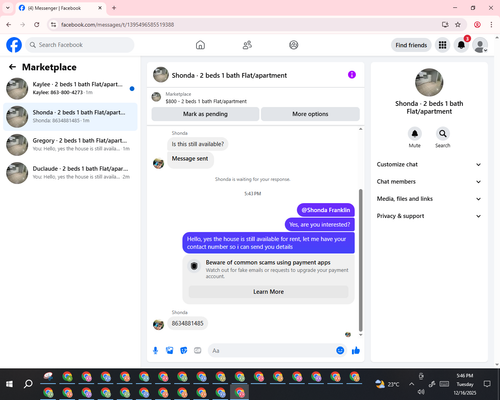Click the weather 23°C widget
Image resolution: width=500 pixels, height=400 pixels.
[x=387, y=384]
